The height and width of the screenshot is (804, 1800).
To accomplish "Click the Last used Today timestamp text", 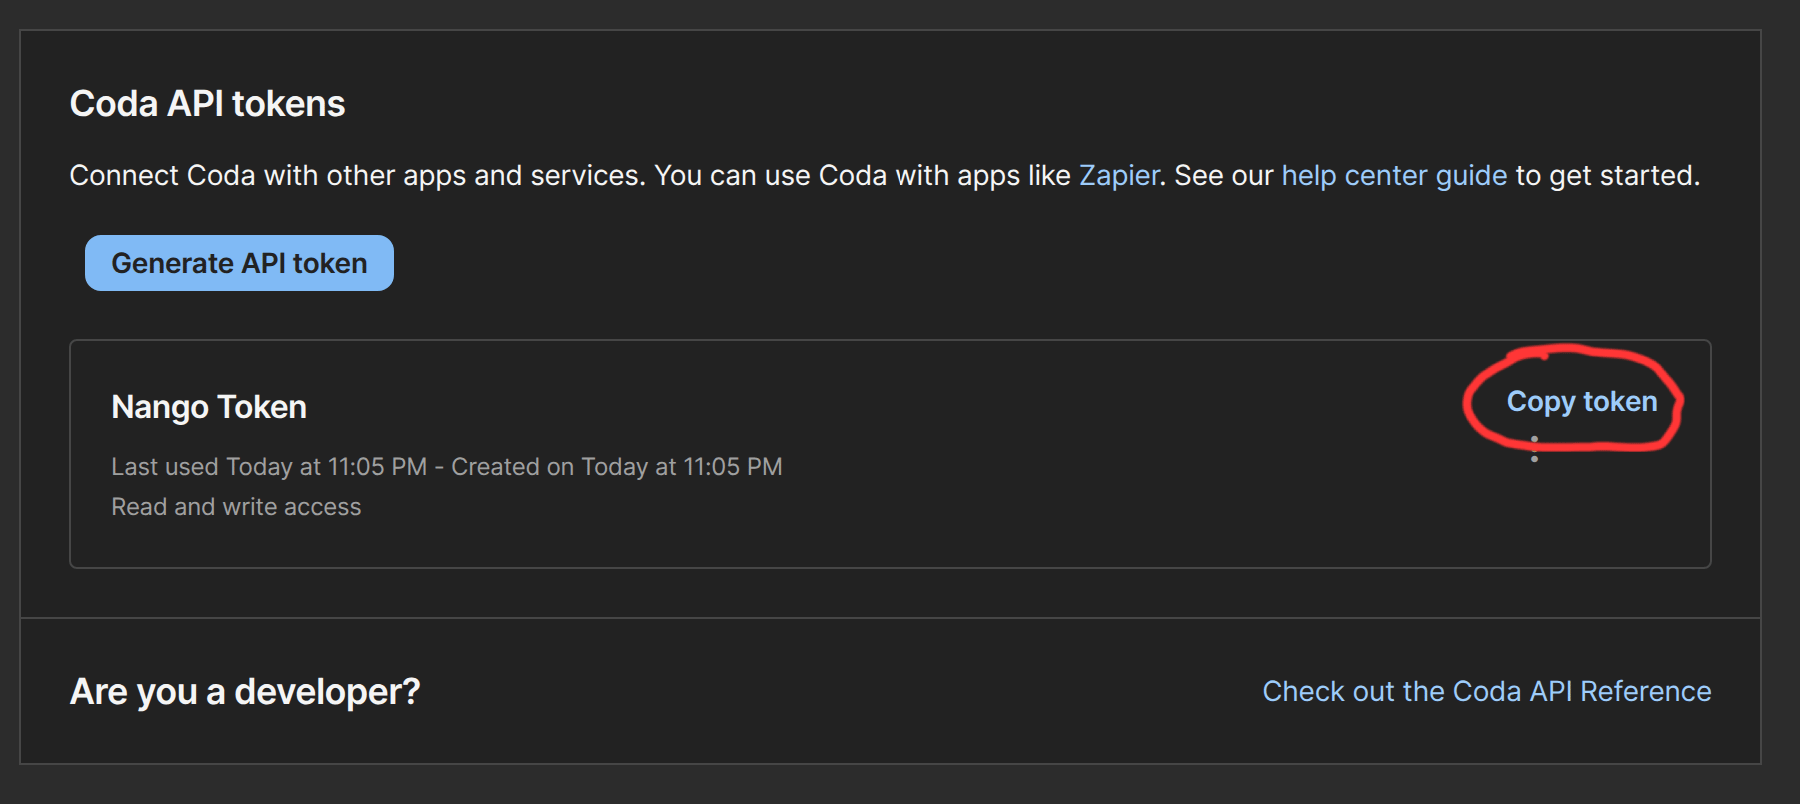I will (x=269, y=467).
